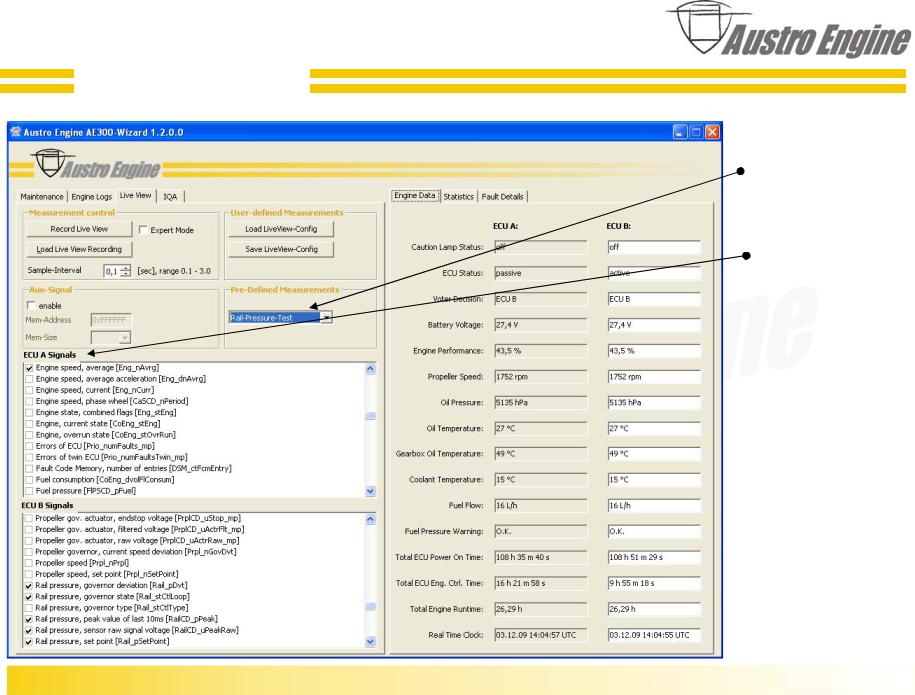This screenshot has width=915, height=695.
Task: Click ECU A Caution Lamp Status field
Action: (540, 247)
